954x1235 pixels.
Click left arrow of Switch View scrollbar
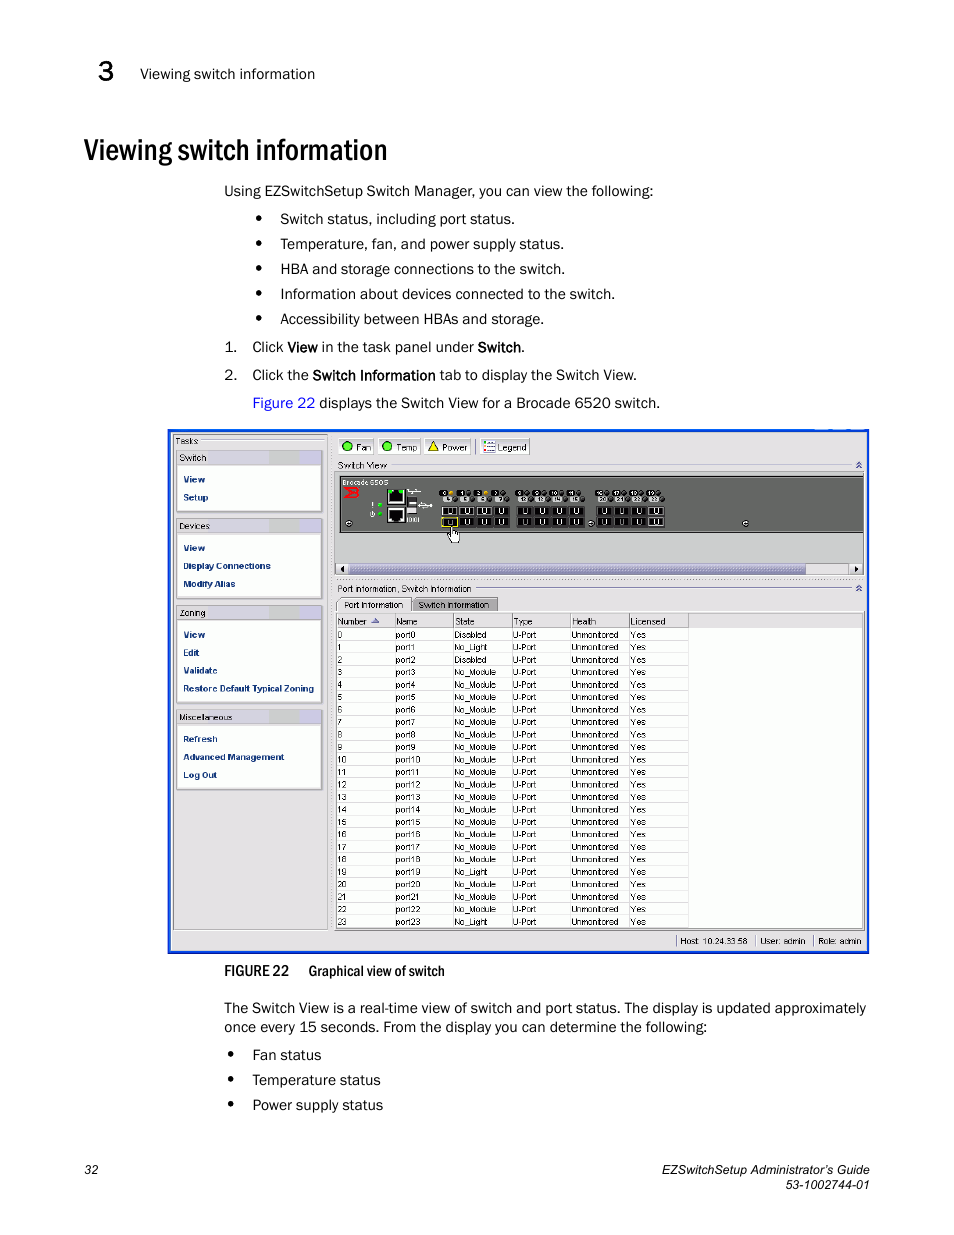342,569
